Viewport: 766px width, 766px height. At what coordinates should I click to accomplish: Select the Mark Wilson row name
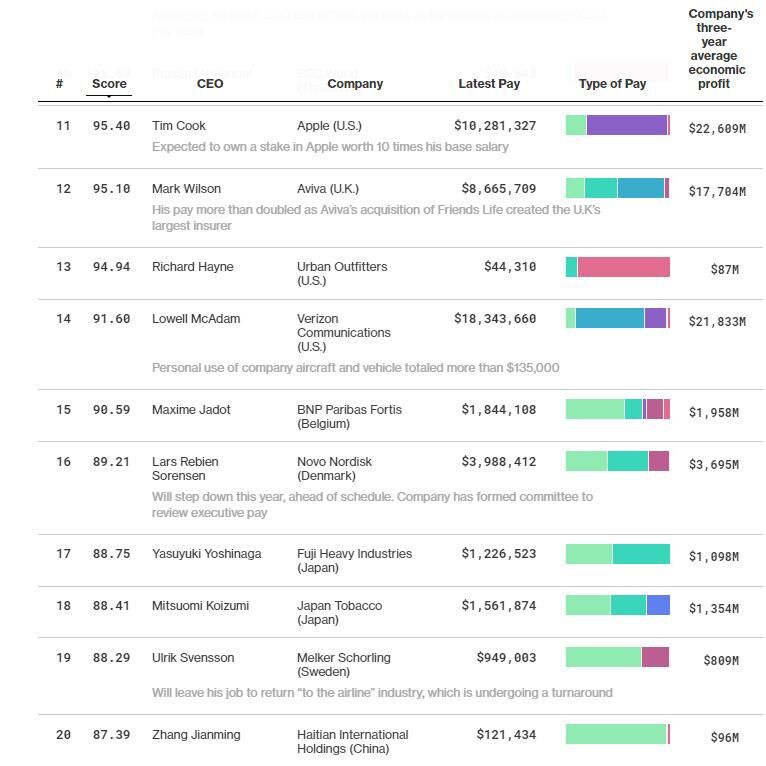[x=186, y=189]
